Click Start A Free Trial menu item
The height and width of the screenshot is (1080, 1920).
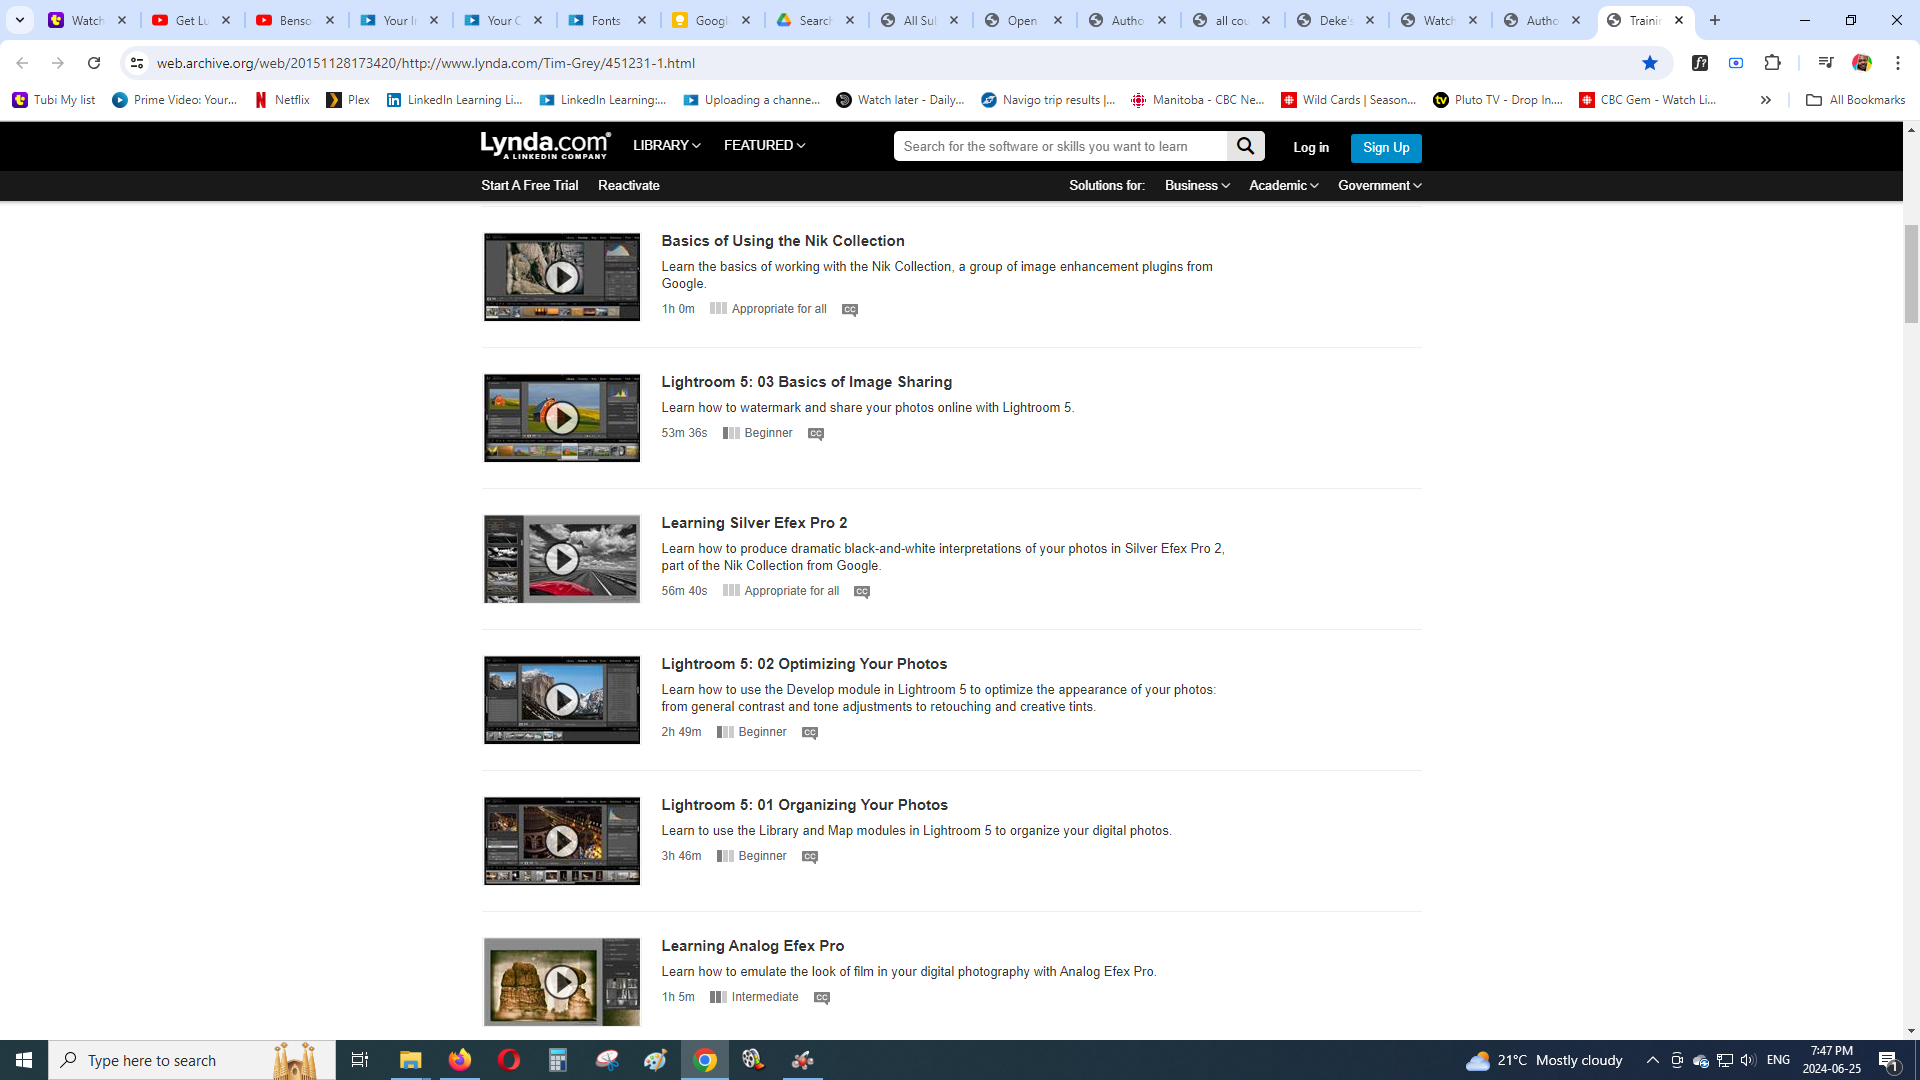click(529, 186)
